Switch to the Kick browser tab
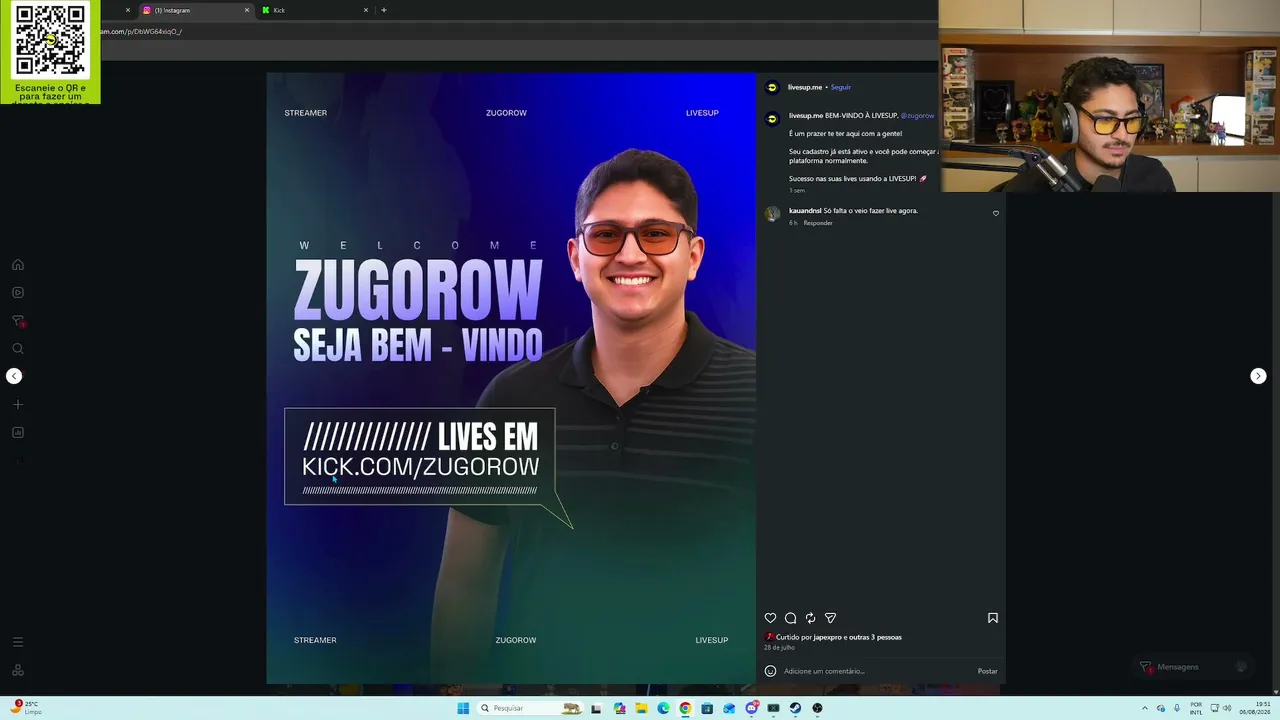This screenshot has width=1280, height=720. pyautogui.click(x=315, y=10)
